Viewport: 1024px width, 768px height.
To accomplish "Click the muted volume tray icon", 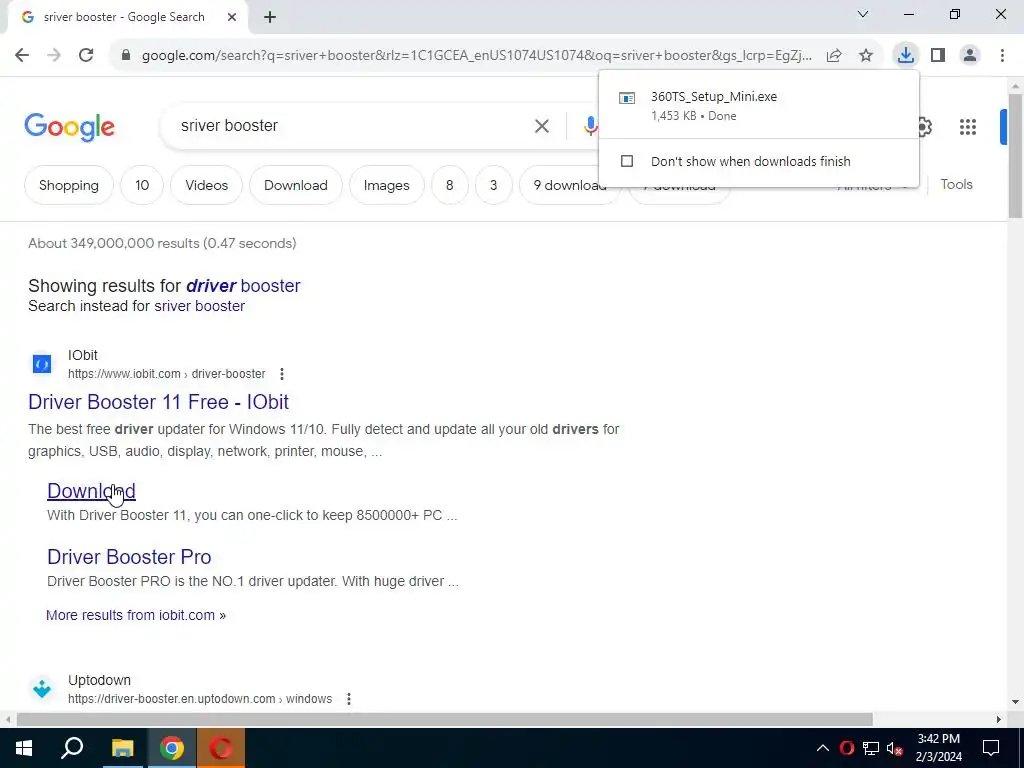I will coord(894,748).
